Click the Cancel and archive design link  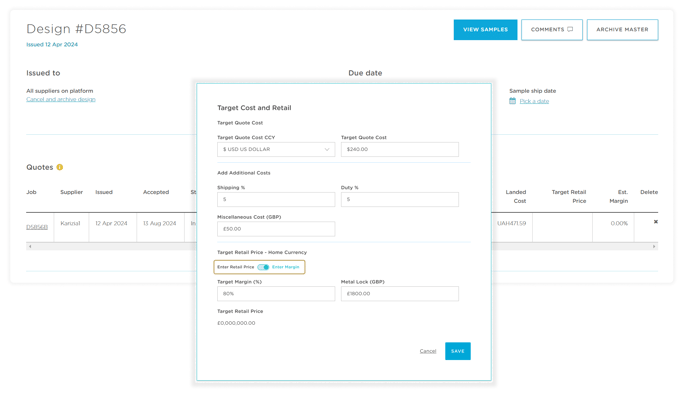point(61,99)
